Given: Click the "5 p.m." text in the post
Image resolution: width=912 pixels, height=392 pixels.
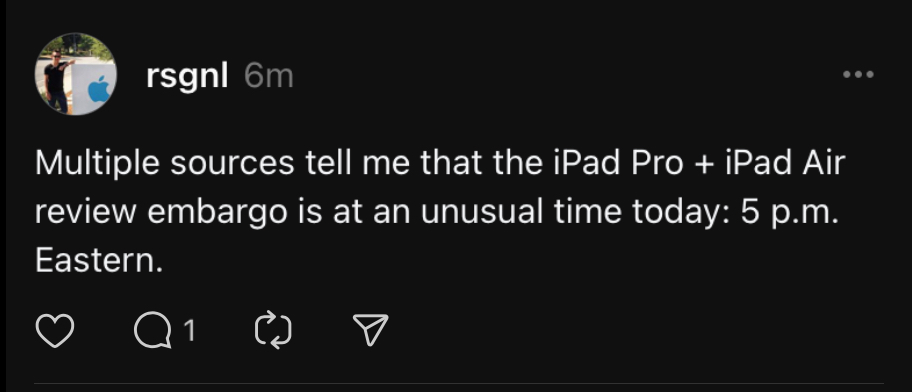Looking at the screenshot, I should click(x=790, y=213).
